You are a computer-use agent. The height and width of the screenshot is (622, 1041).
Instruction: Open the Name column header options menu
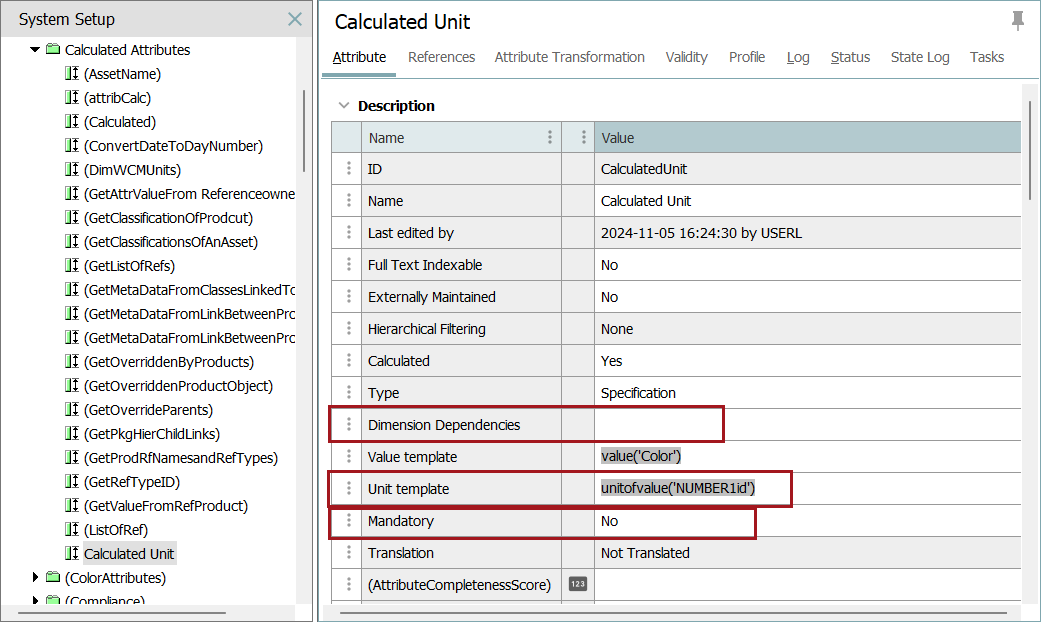(x=549, y=138)
